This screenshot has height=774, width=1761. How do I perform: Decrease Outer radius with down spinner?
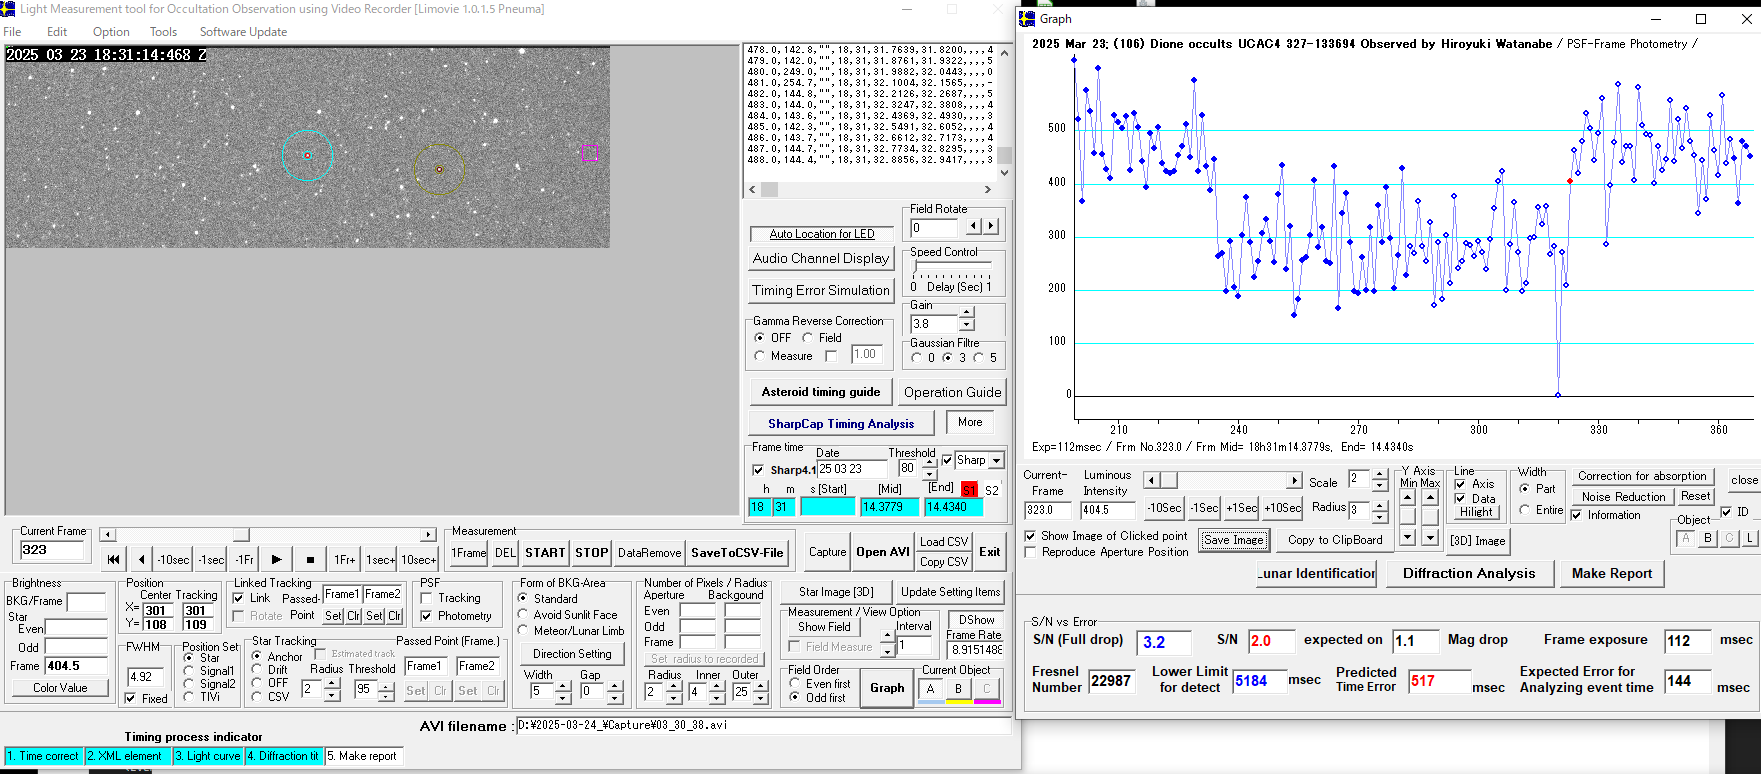[760, 697]
